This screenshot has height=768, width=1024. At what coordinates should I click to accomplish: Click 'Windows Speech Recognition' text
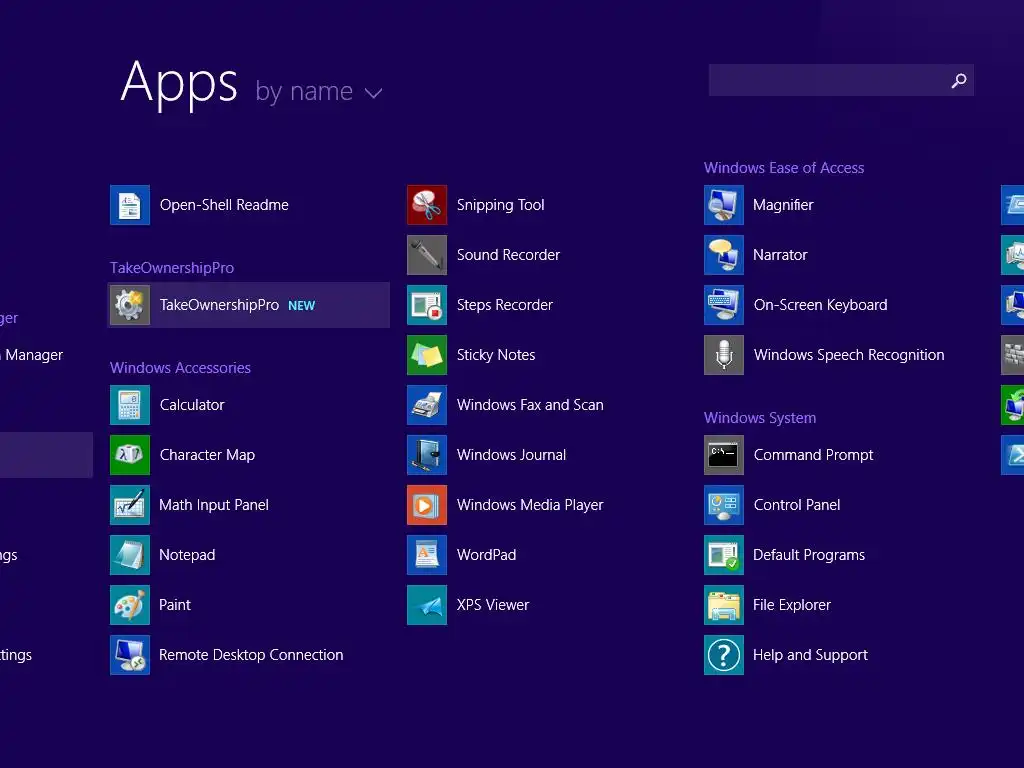[849, 355]
